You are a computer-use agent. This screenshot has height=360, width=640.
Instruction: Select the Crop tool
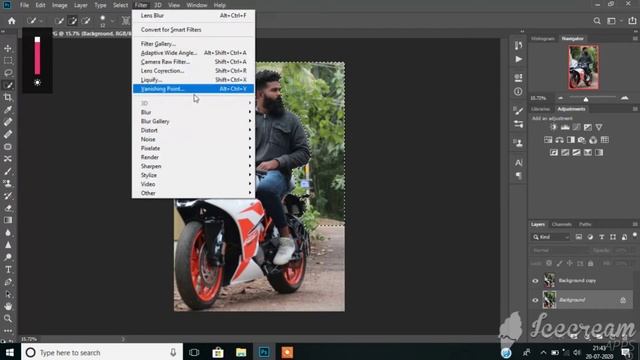click(8, 97)
